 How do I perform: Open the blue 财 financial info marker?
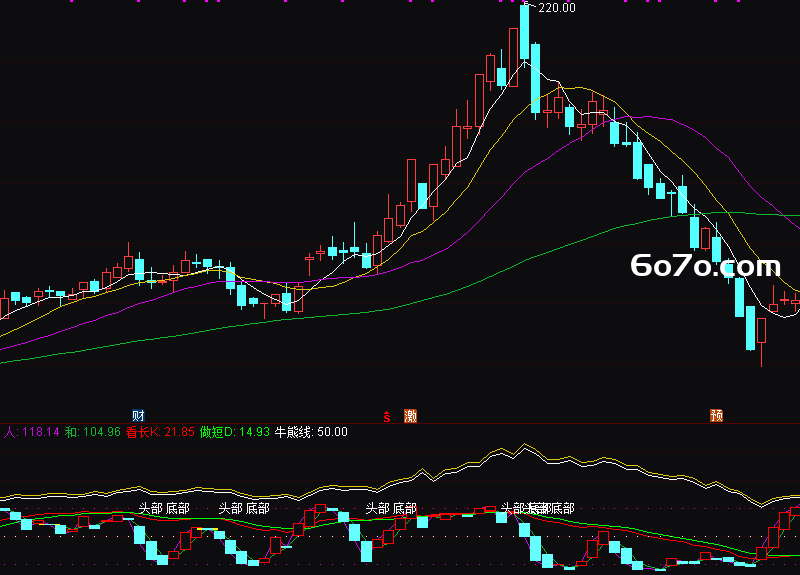[x=138, y=415]
